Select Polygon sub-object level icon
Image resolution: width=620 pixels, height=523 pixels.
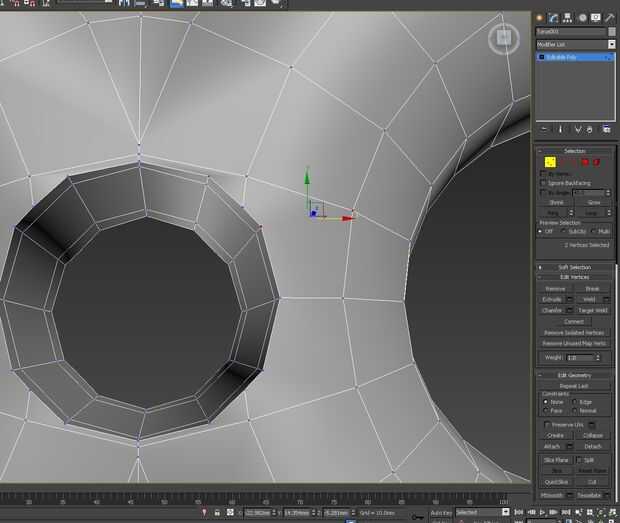click(585, 162)
